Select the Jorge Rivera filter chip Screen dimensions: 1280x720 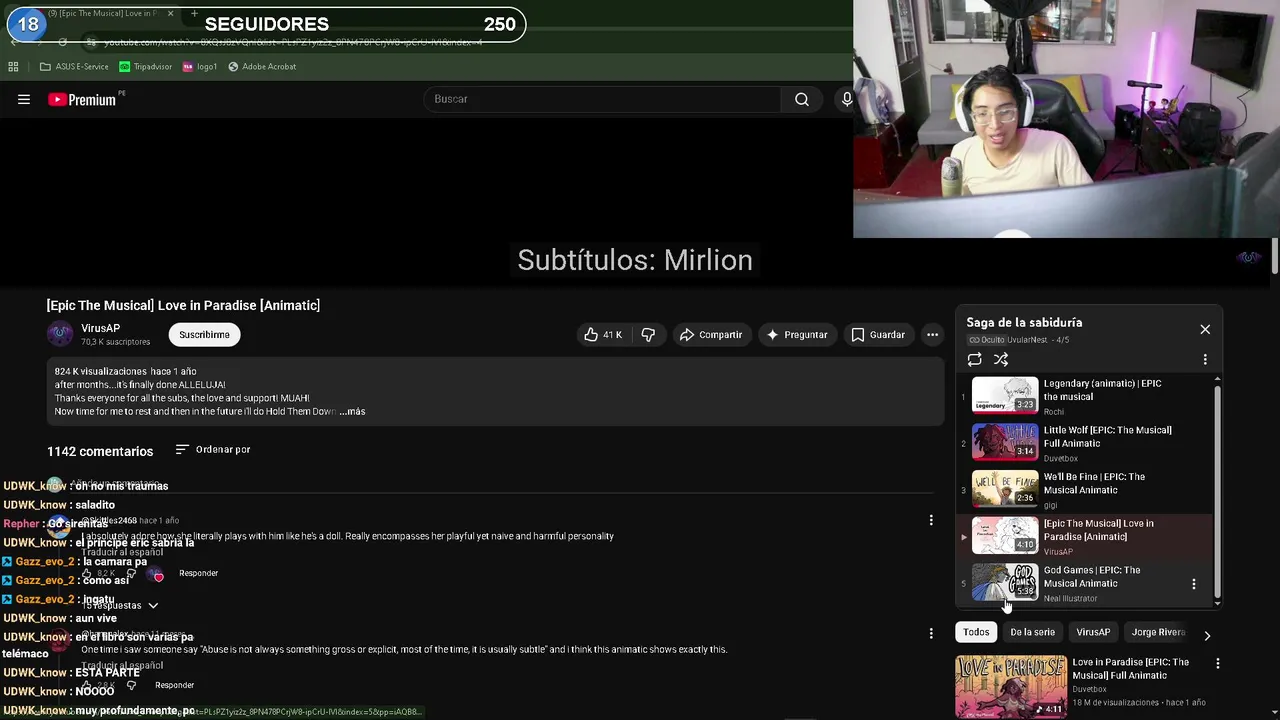pyautogui.click(x=1158, y=632)
